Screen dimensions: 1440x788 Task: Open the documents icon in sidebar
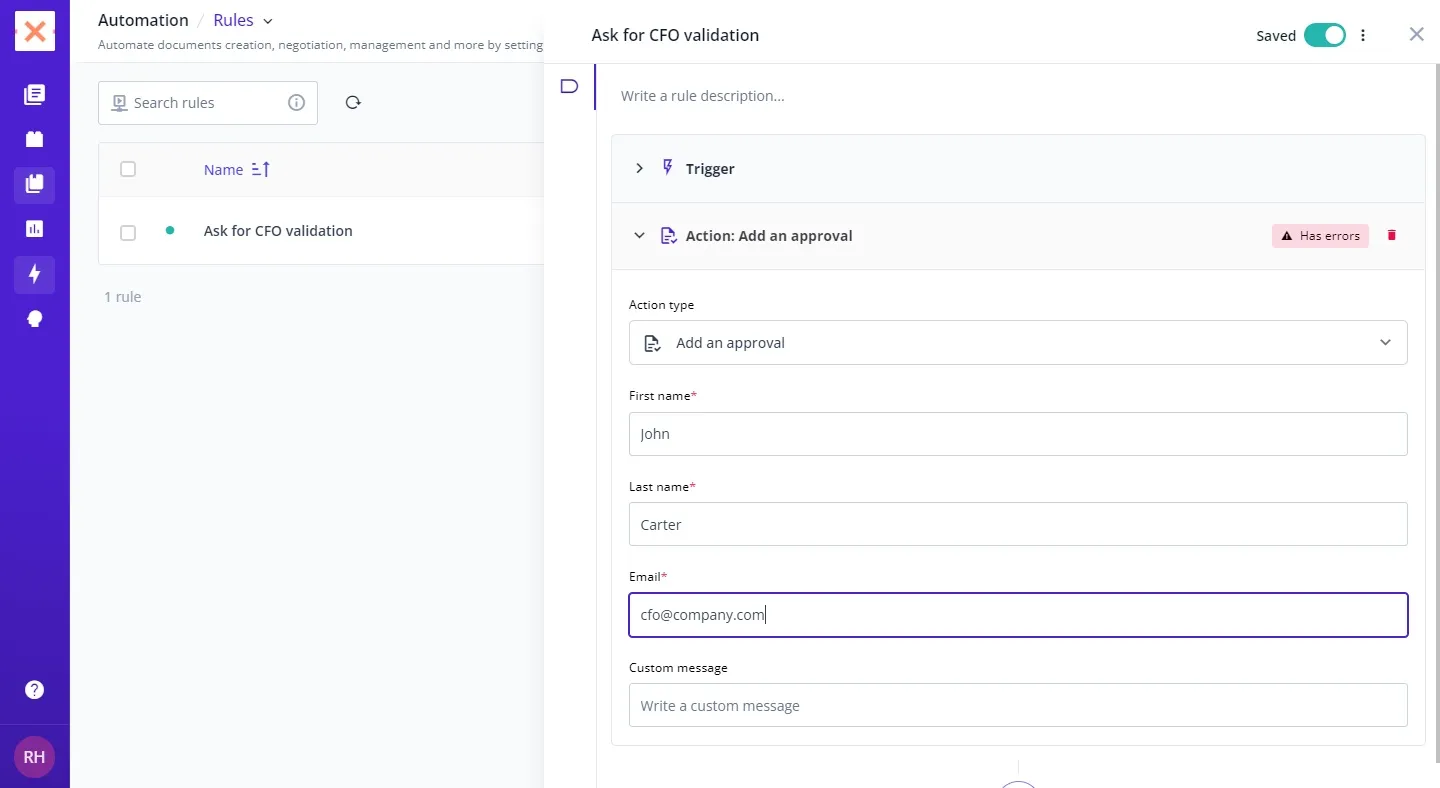35,95
